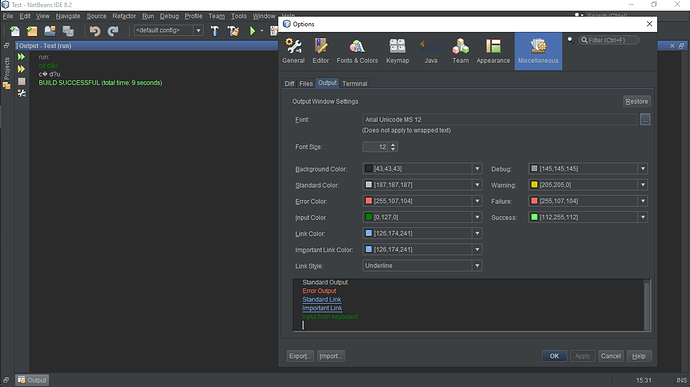Screen dimensions: 690x387
Task: Expand the Input Color dropdown
Action: click(477, 217)
